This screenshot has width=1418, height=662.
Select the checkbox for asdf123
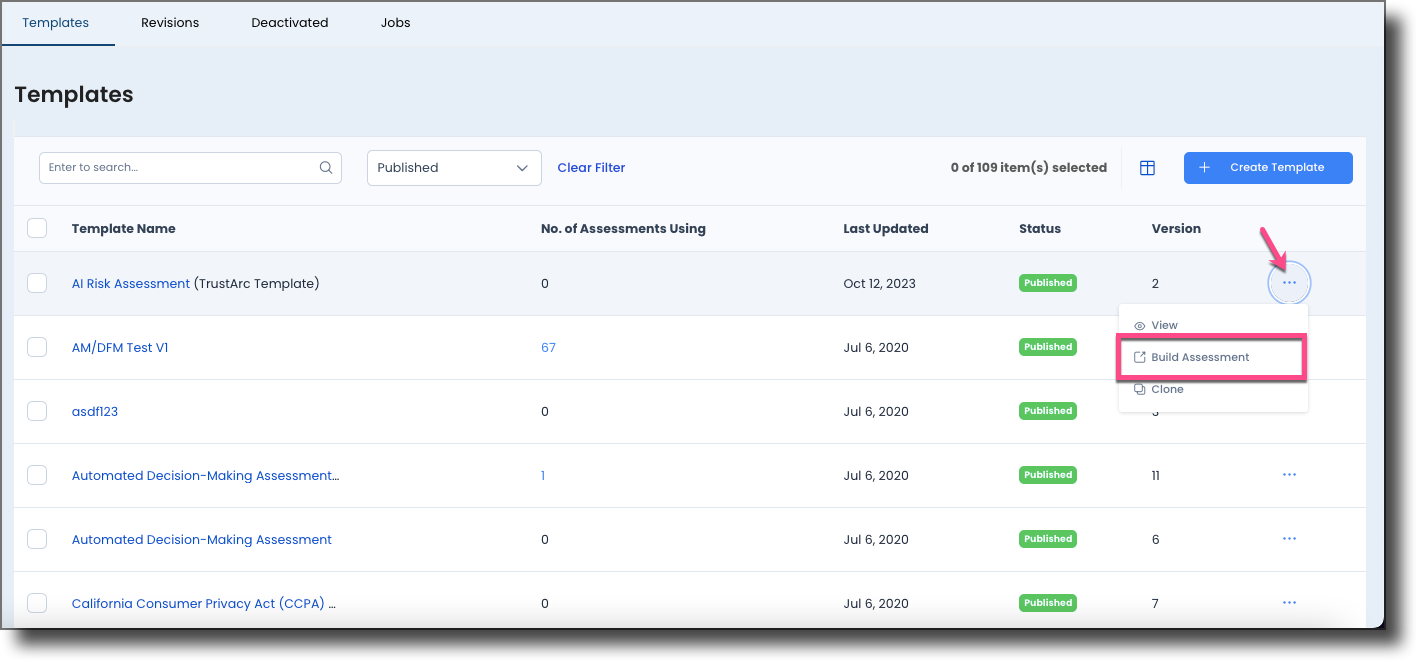tap(37, 411)
